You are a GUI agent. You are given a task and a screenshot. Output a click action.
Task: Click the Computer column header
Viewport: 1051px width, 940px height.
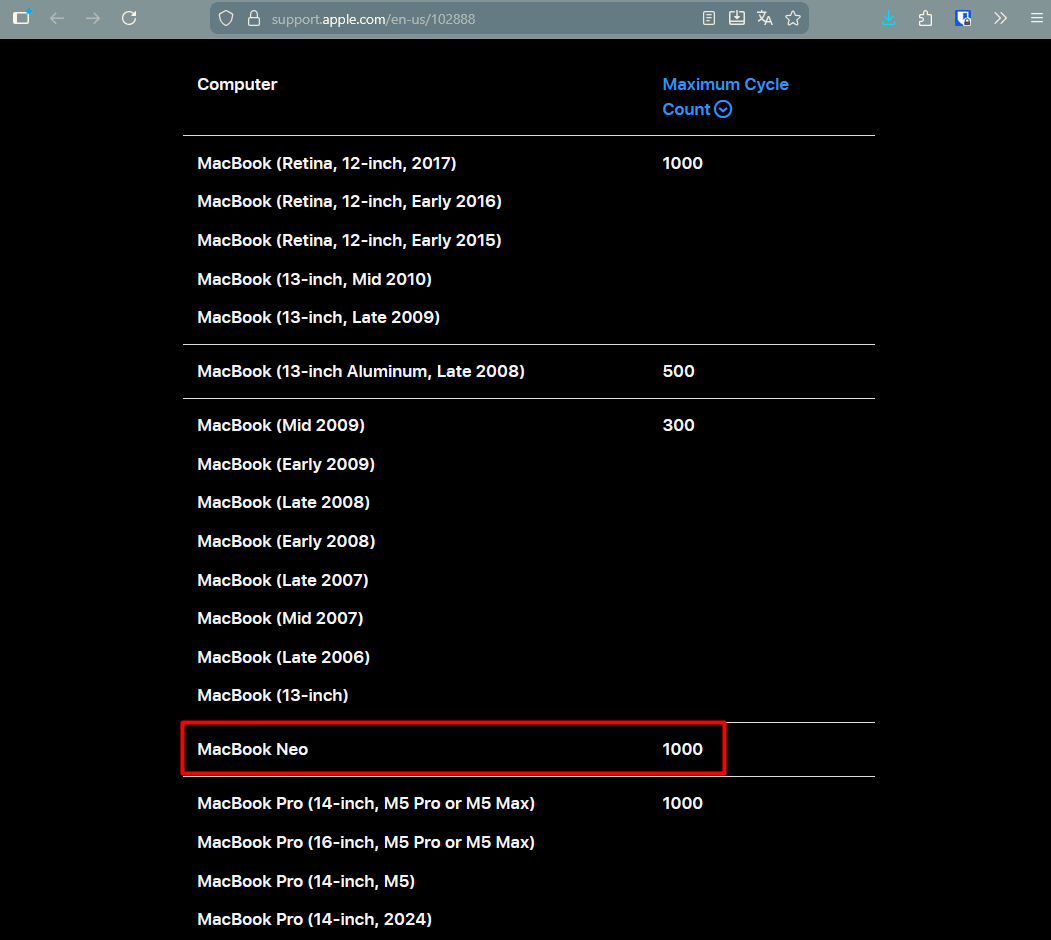click(x=237, y=84)
